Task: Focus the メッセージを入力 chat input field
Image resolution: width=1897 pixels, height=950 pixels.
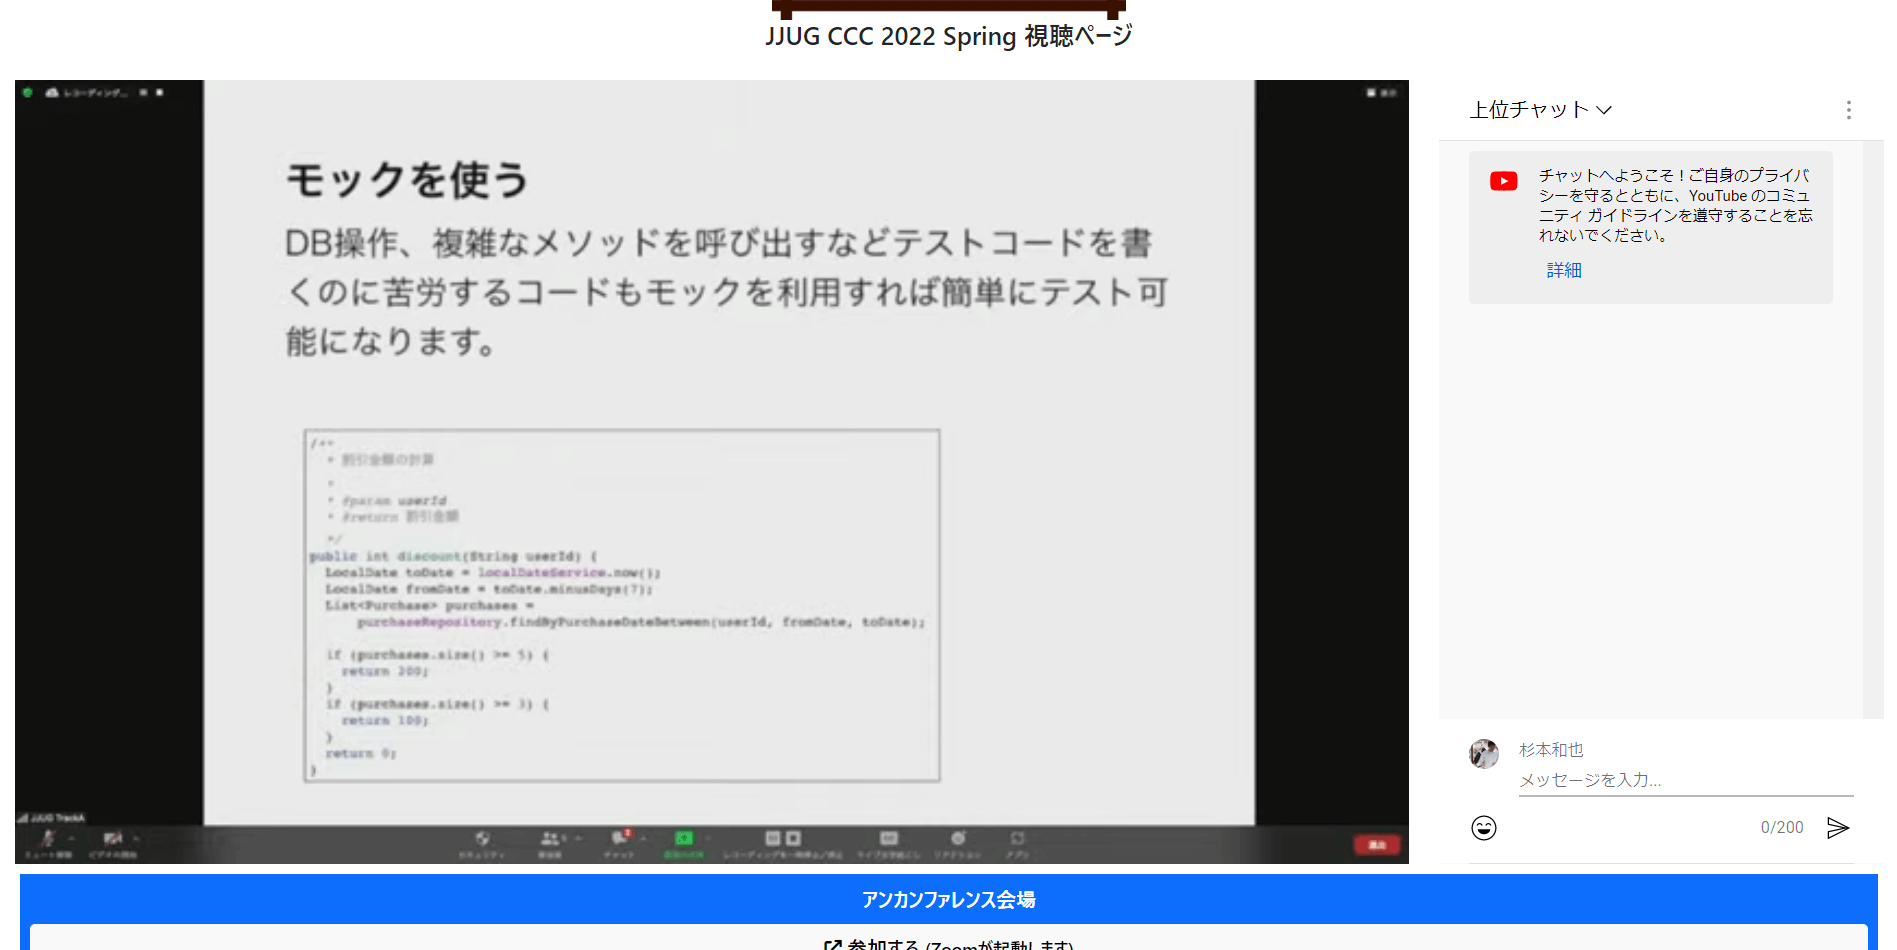Action: (1686, 780)
